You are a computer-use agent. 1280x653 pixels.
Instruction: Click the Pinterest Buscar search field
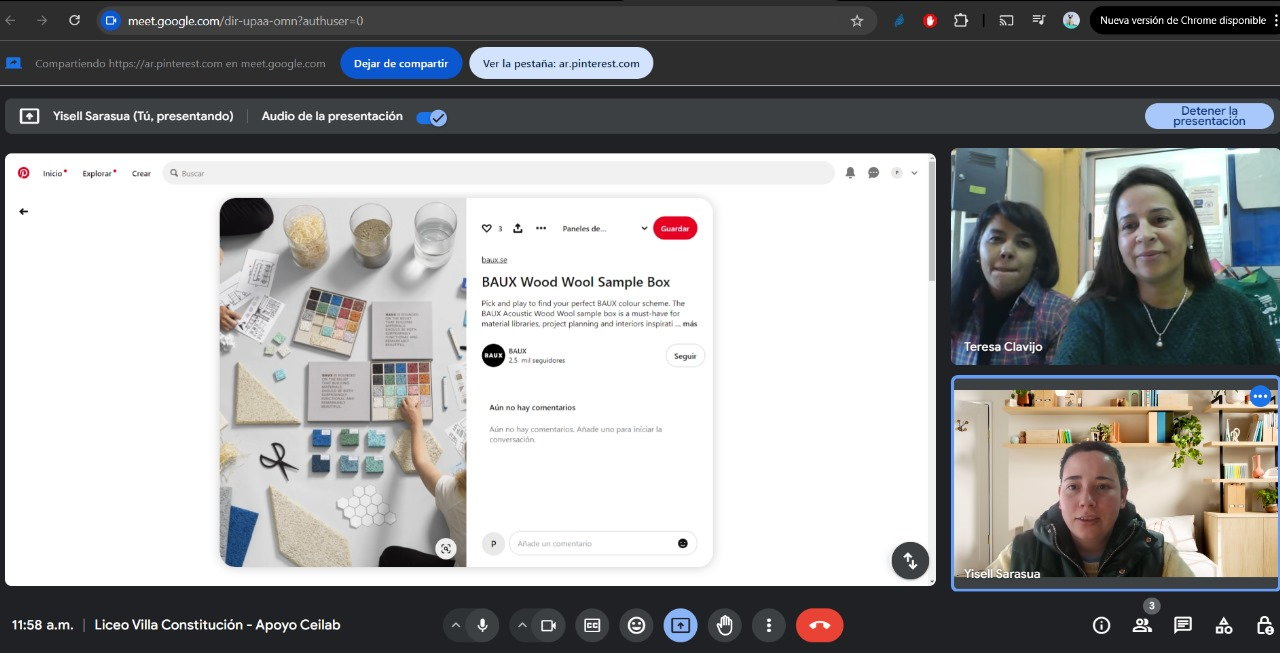tap(498, 173)
